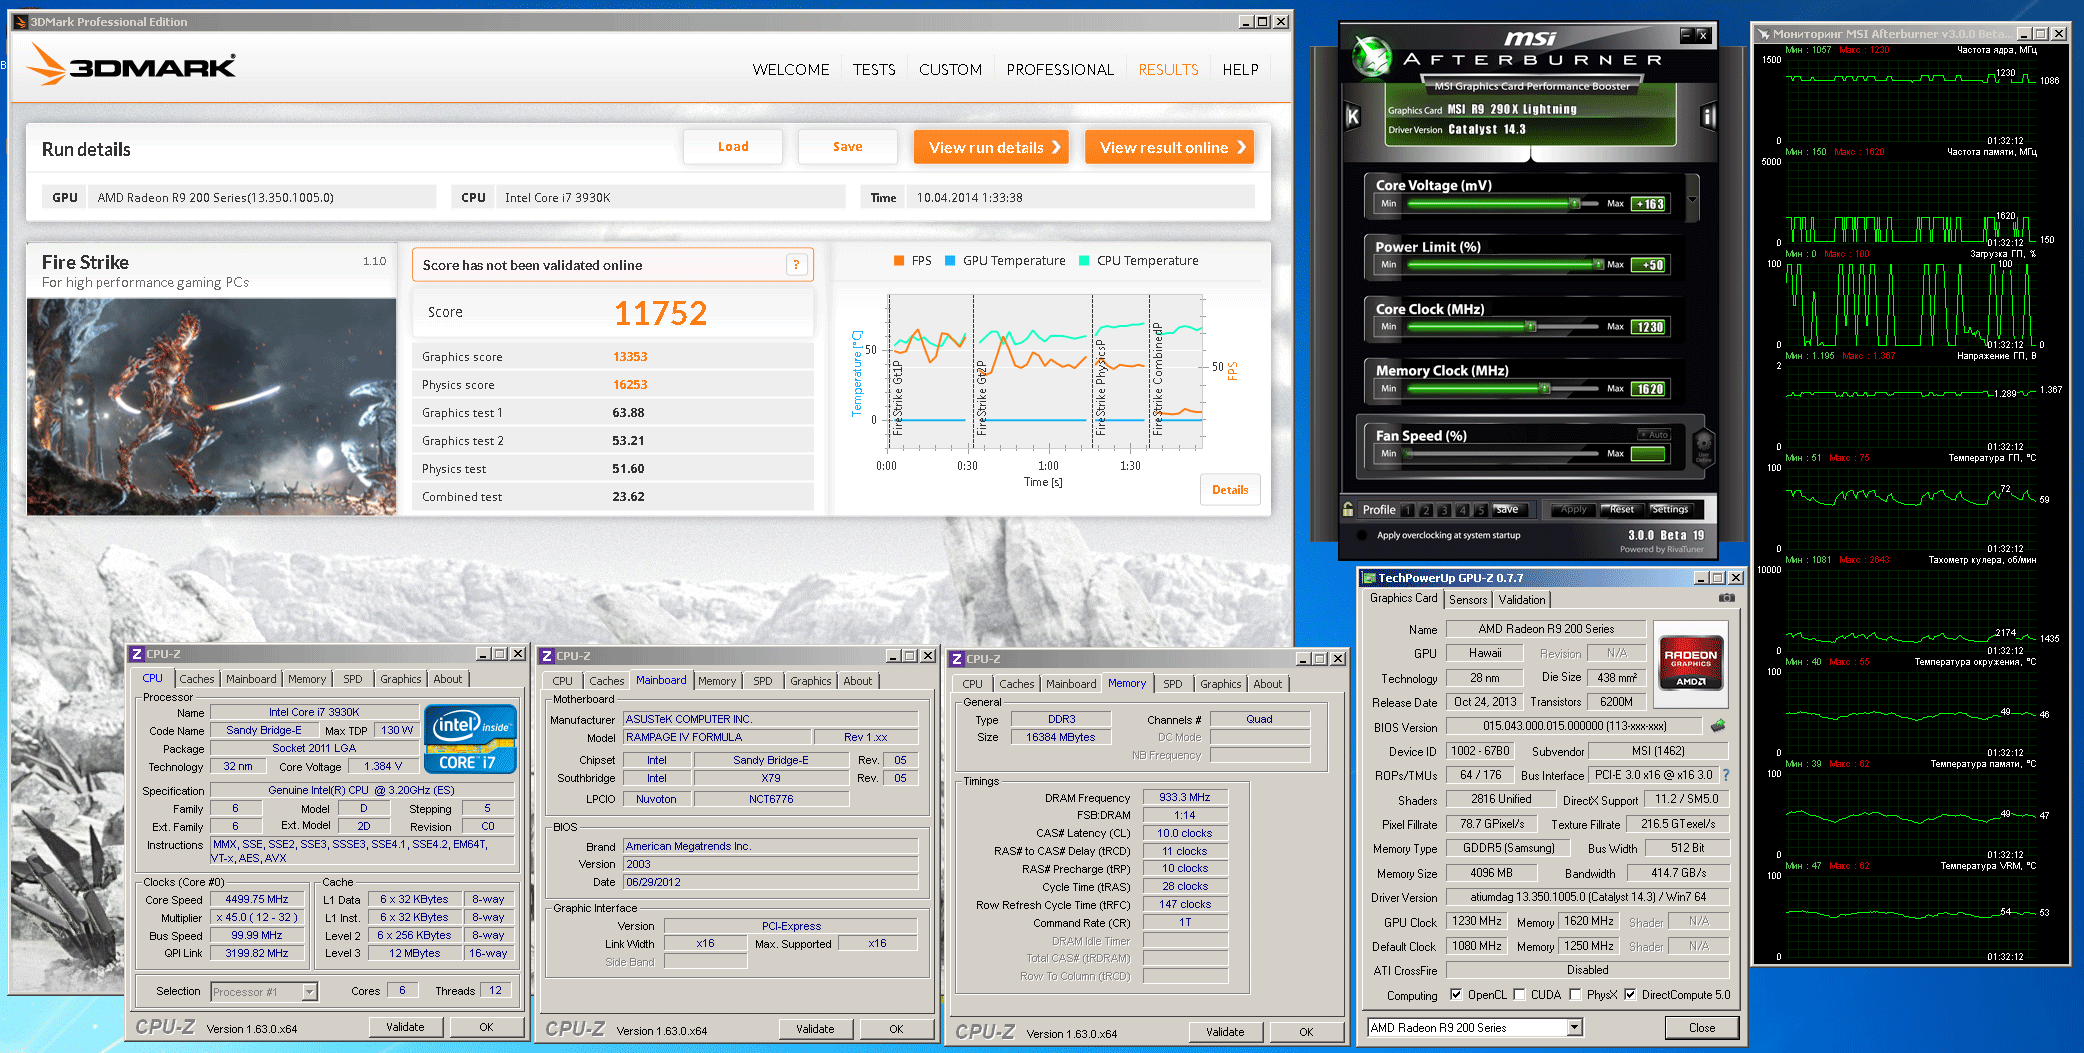Click the Afterburner Settings button
The height and width of the screenshot is (1053, 2084).
tap(1670, 510)
